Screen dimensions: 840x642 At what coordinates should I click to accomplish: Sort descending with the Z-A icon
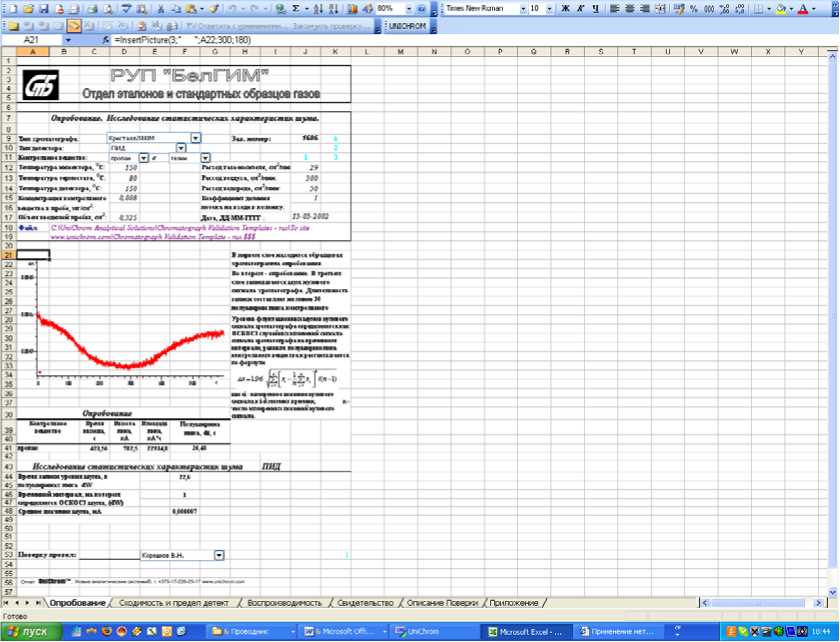pyautogui.click(x=333, y=9)
